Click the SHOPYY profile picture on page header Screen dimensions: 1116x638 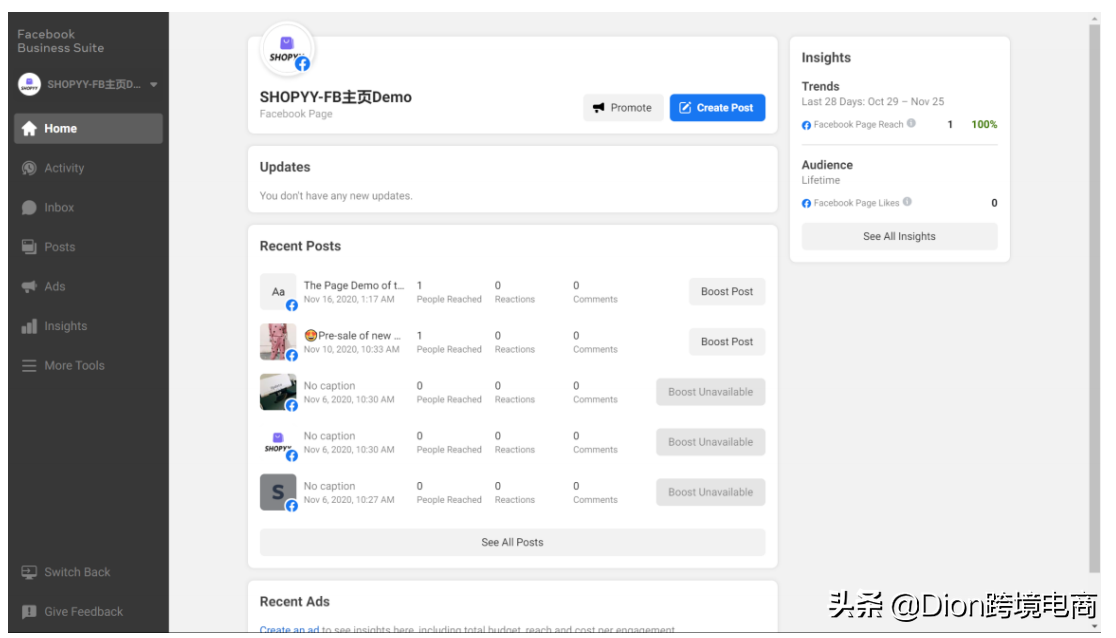(x=287, y=50)
